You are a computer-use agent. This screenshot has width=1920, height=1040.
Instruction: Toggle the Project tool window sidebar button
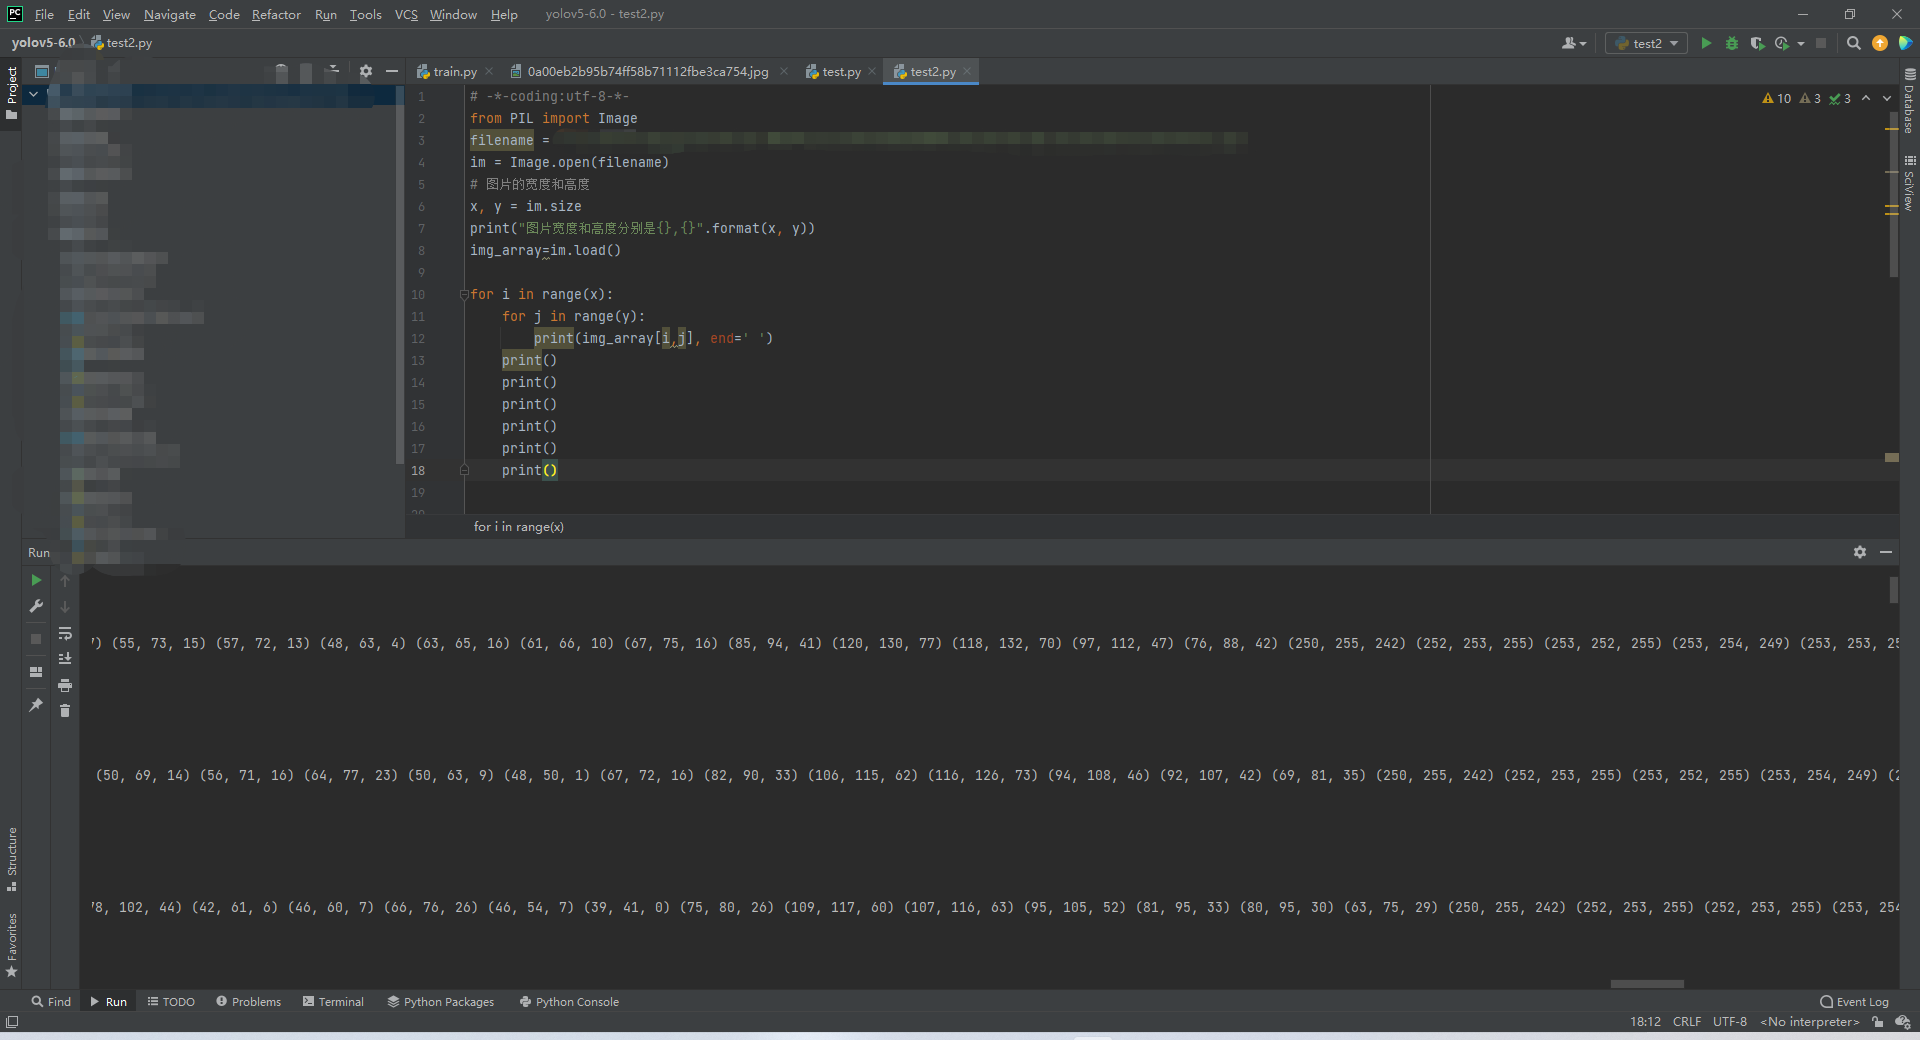click(12, 93)
